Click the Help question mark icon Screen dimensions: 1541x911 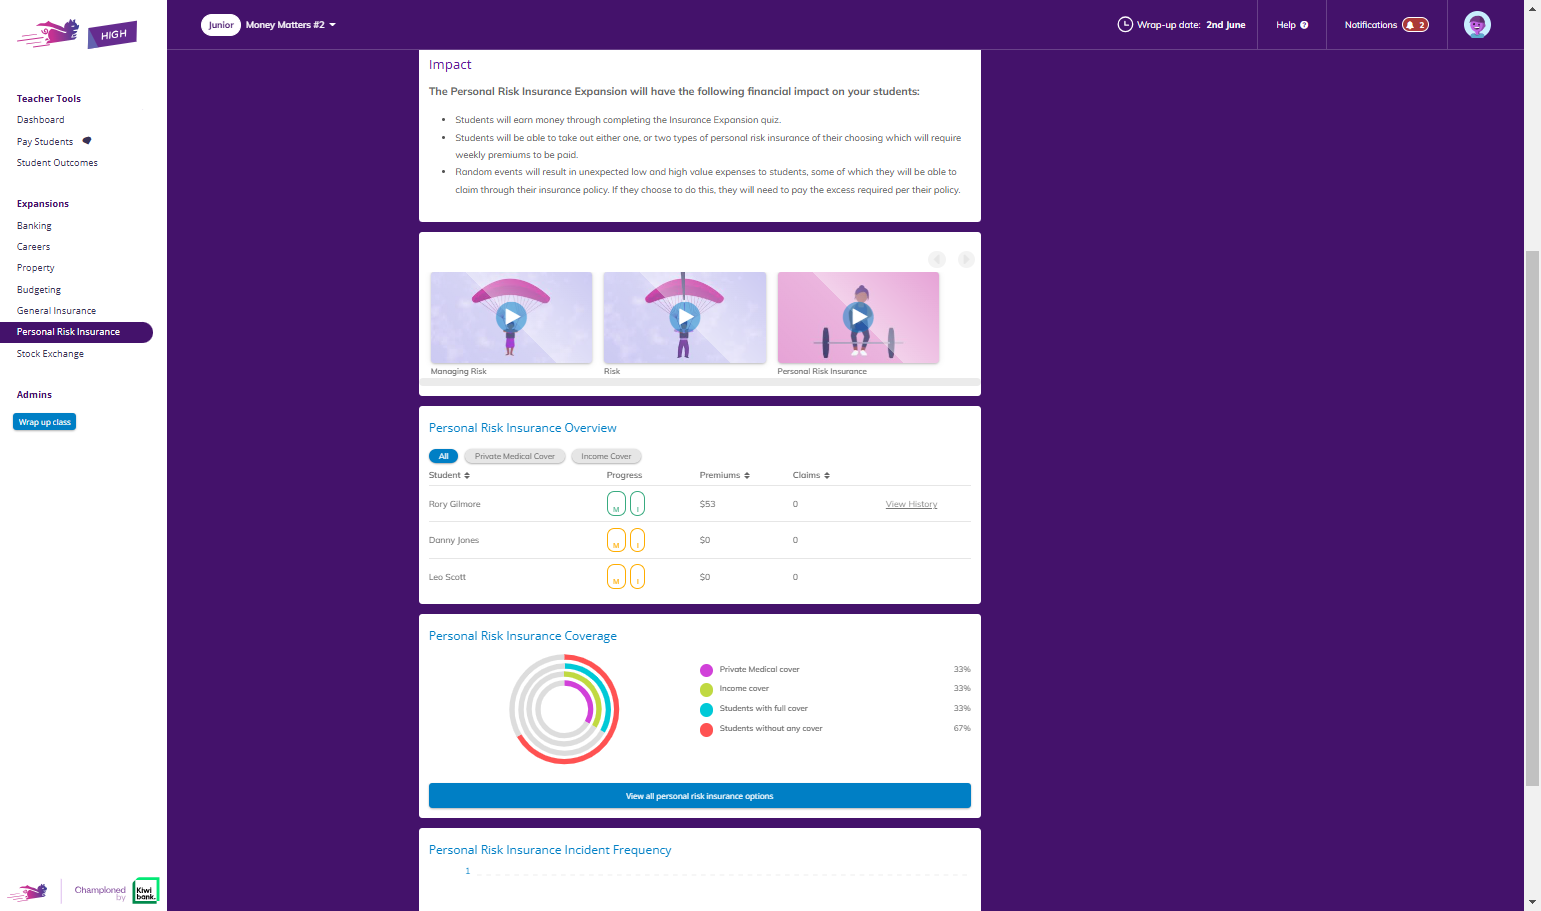coord(1304,25)
